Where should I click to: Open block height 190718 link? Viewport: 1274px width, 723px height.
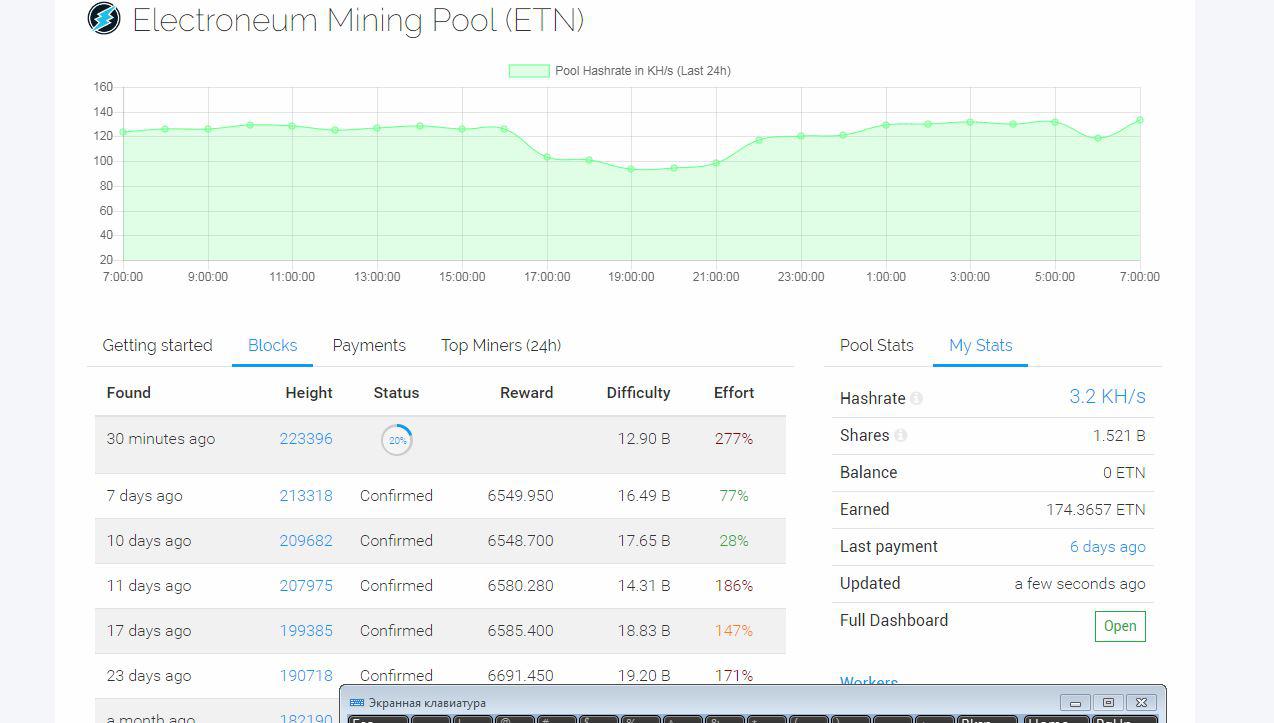pyautogui.click(x=306, y=676)
